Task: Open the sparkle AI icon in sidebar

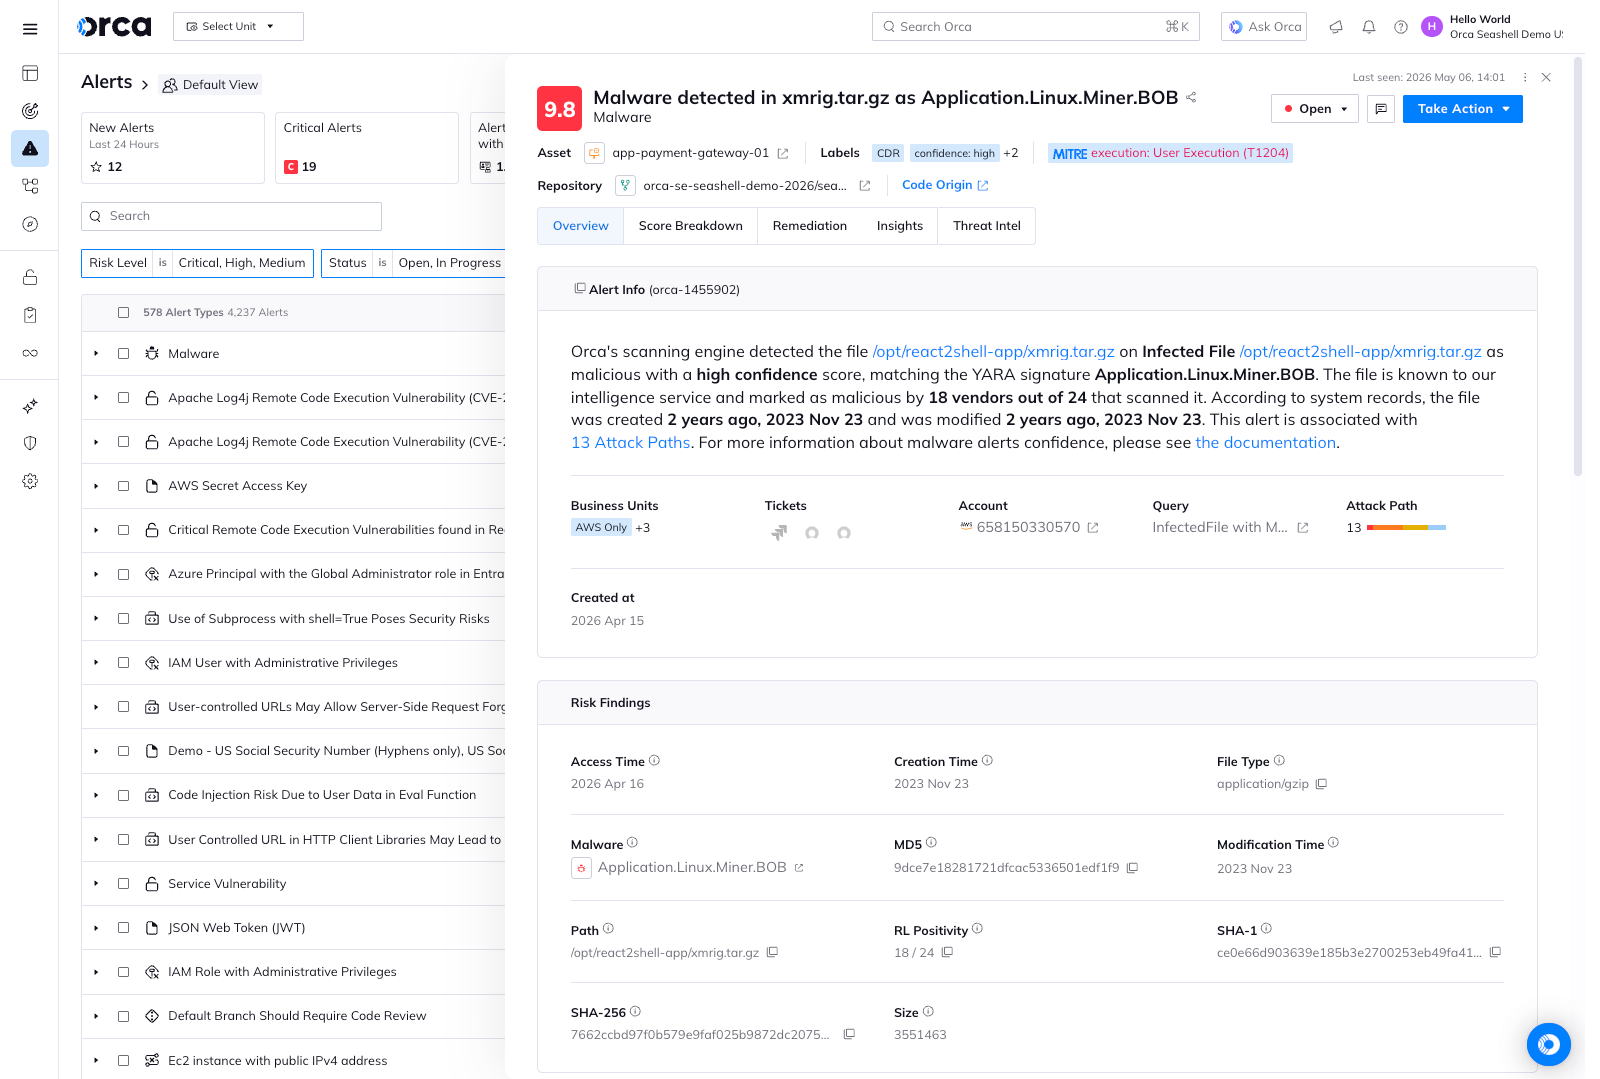Action: (30, 406)
